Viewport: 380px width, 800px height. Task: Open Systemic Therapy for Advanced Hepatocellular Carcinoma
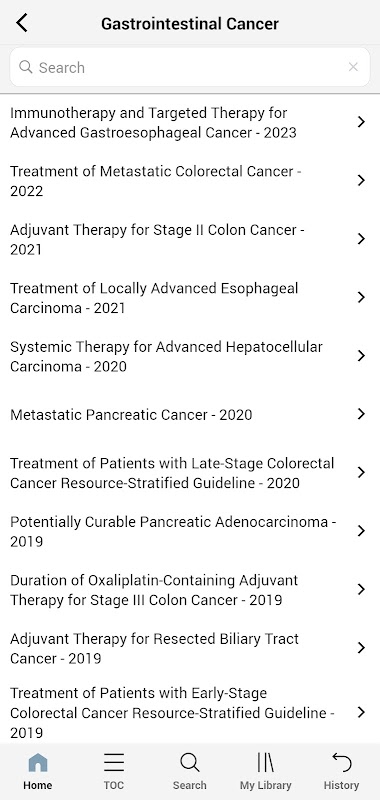tap(190, 356)
